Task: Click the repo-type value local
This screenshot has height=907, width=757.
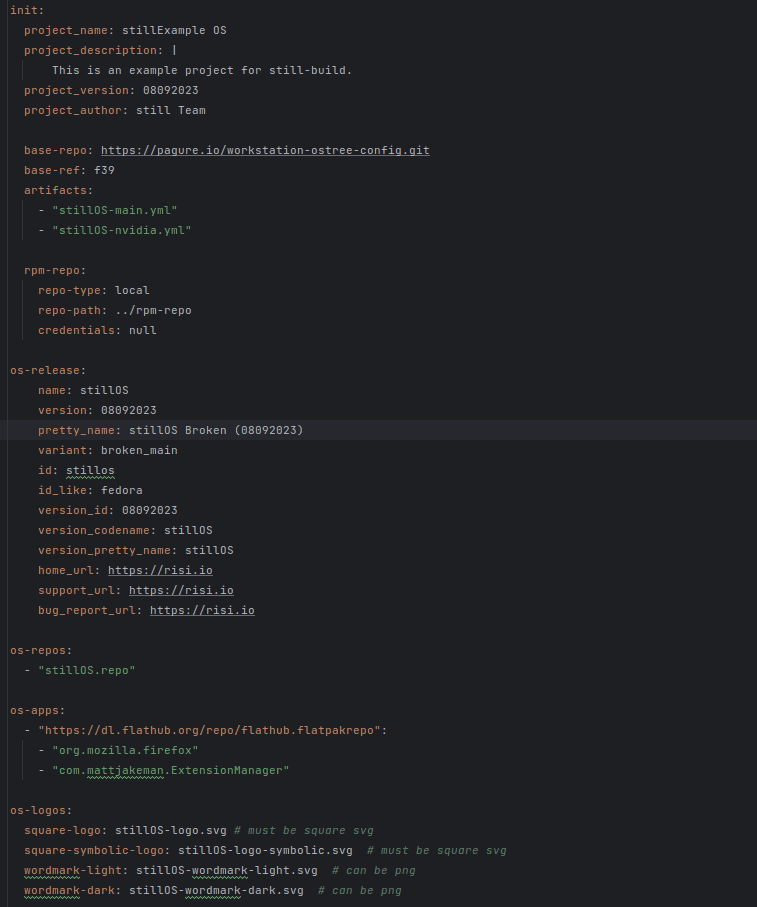Action: tap(132, 290)
